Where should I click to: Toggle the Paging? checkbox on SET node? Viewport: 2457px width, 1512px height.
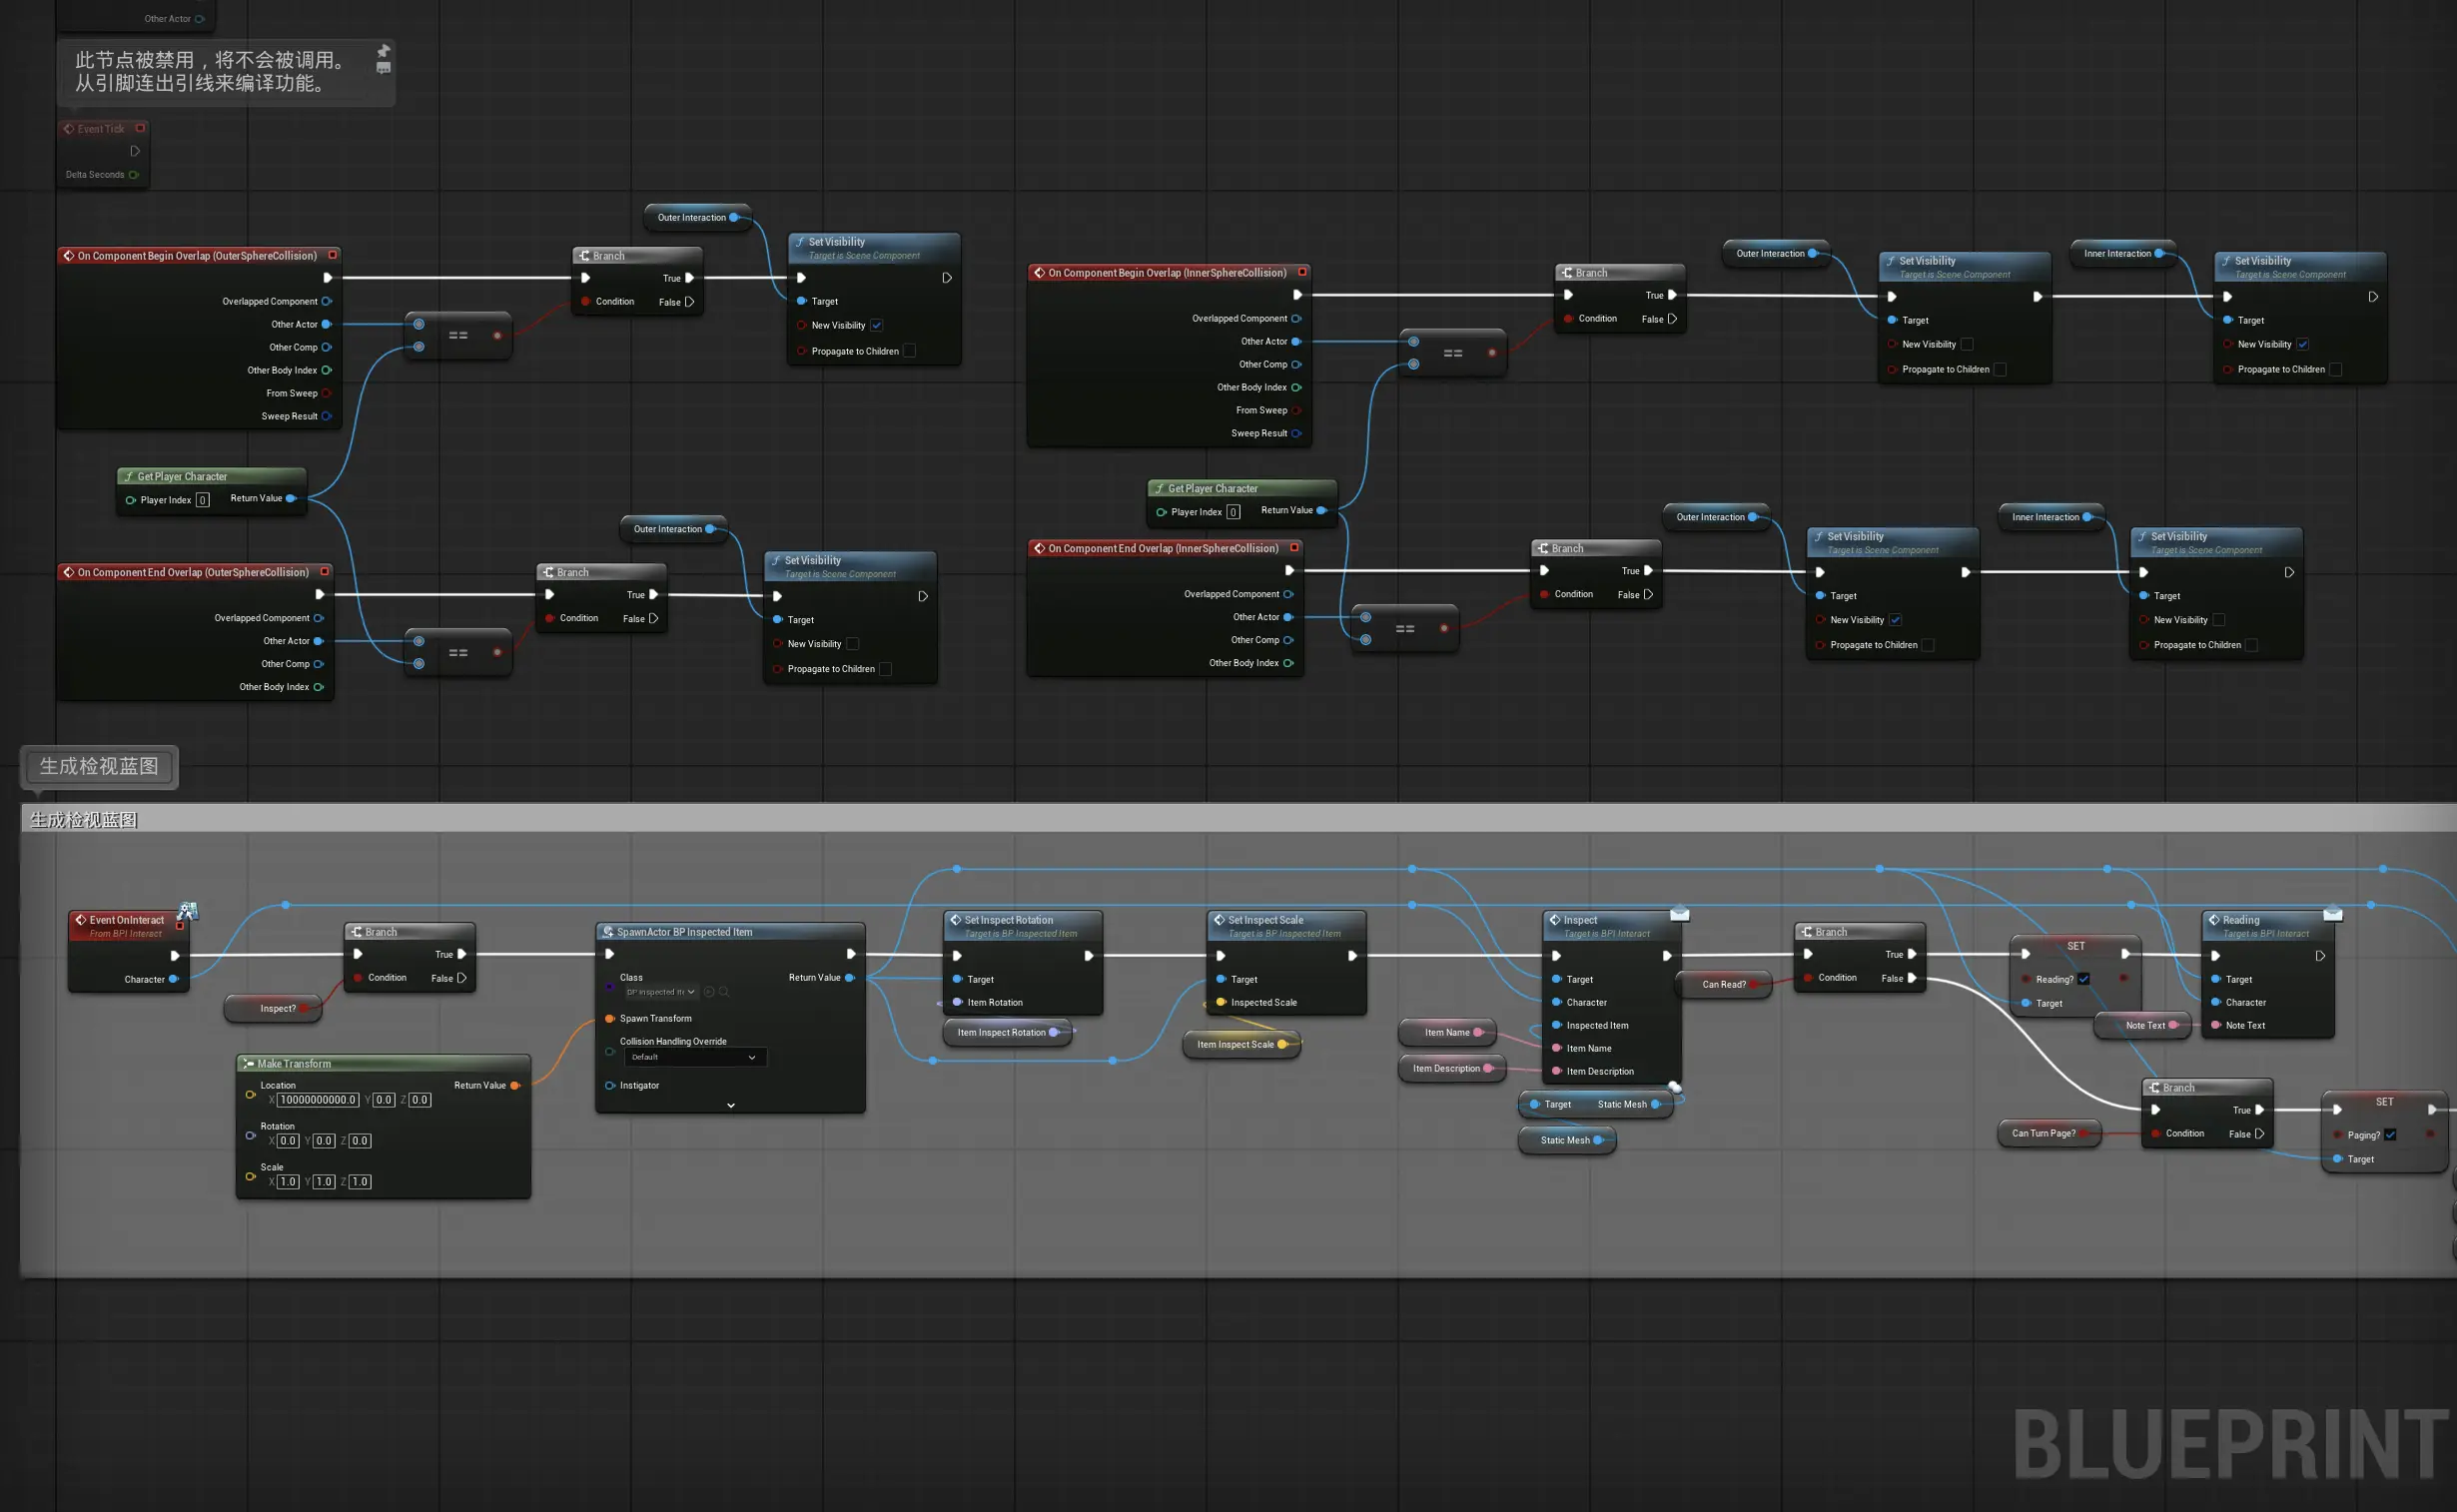tap(2390, 1134)
